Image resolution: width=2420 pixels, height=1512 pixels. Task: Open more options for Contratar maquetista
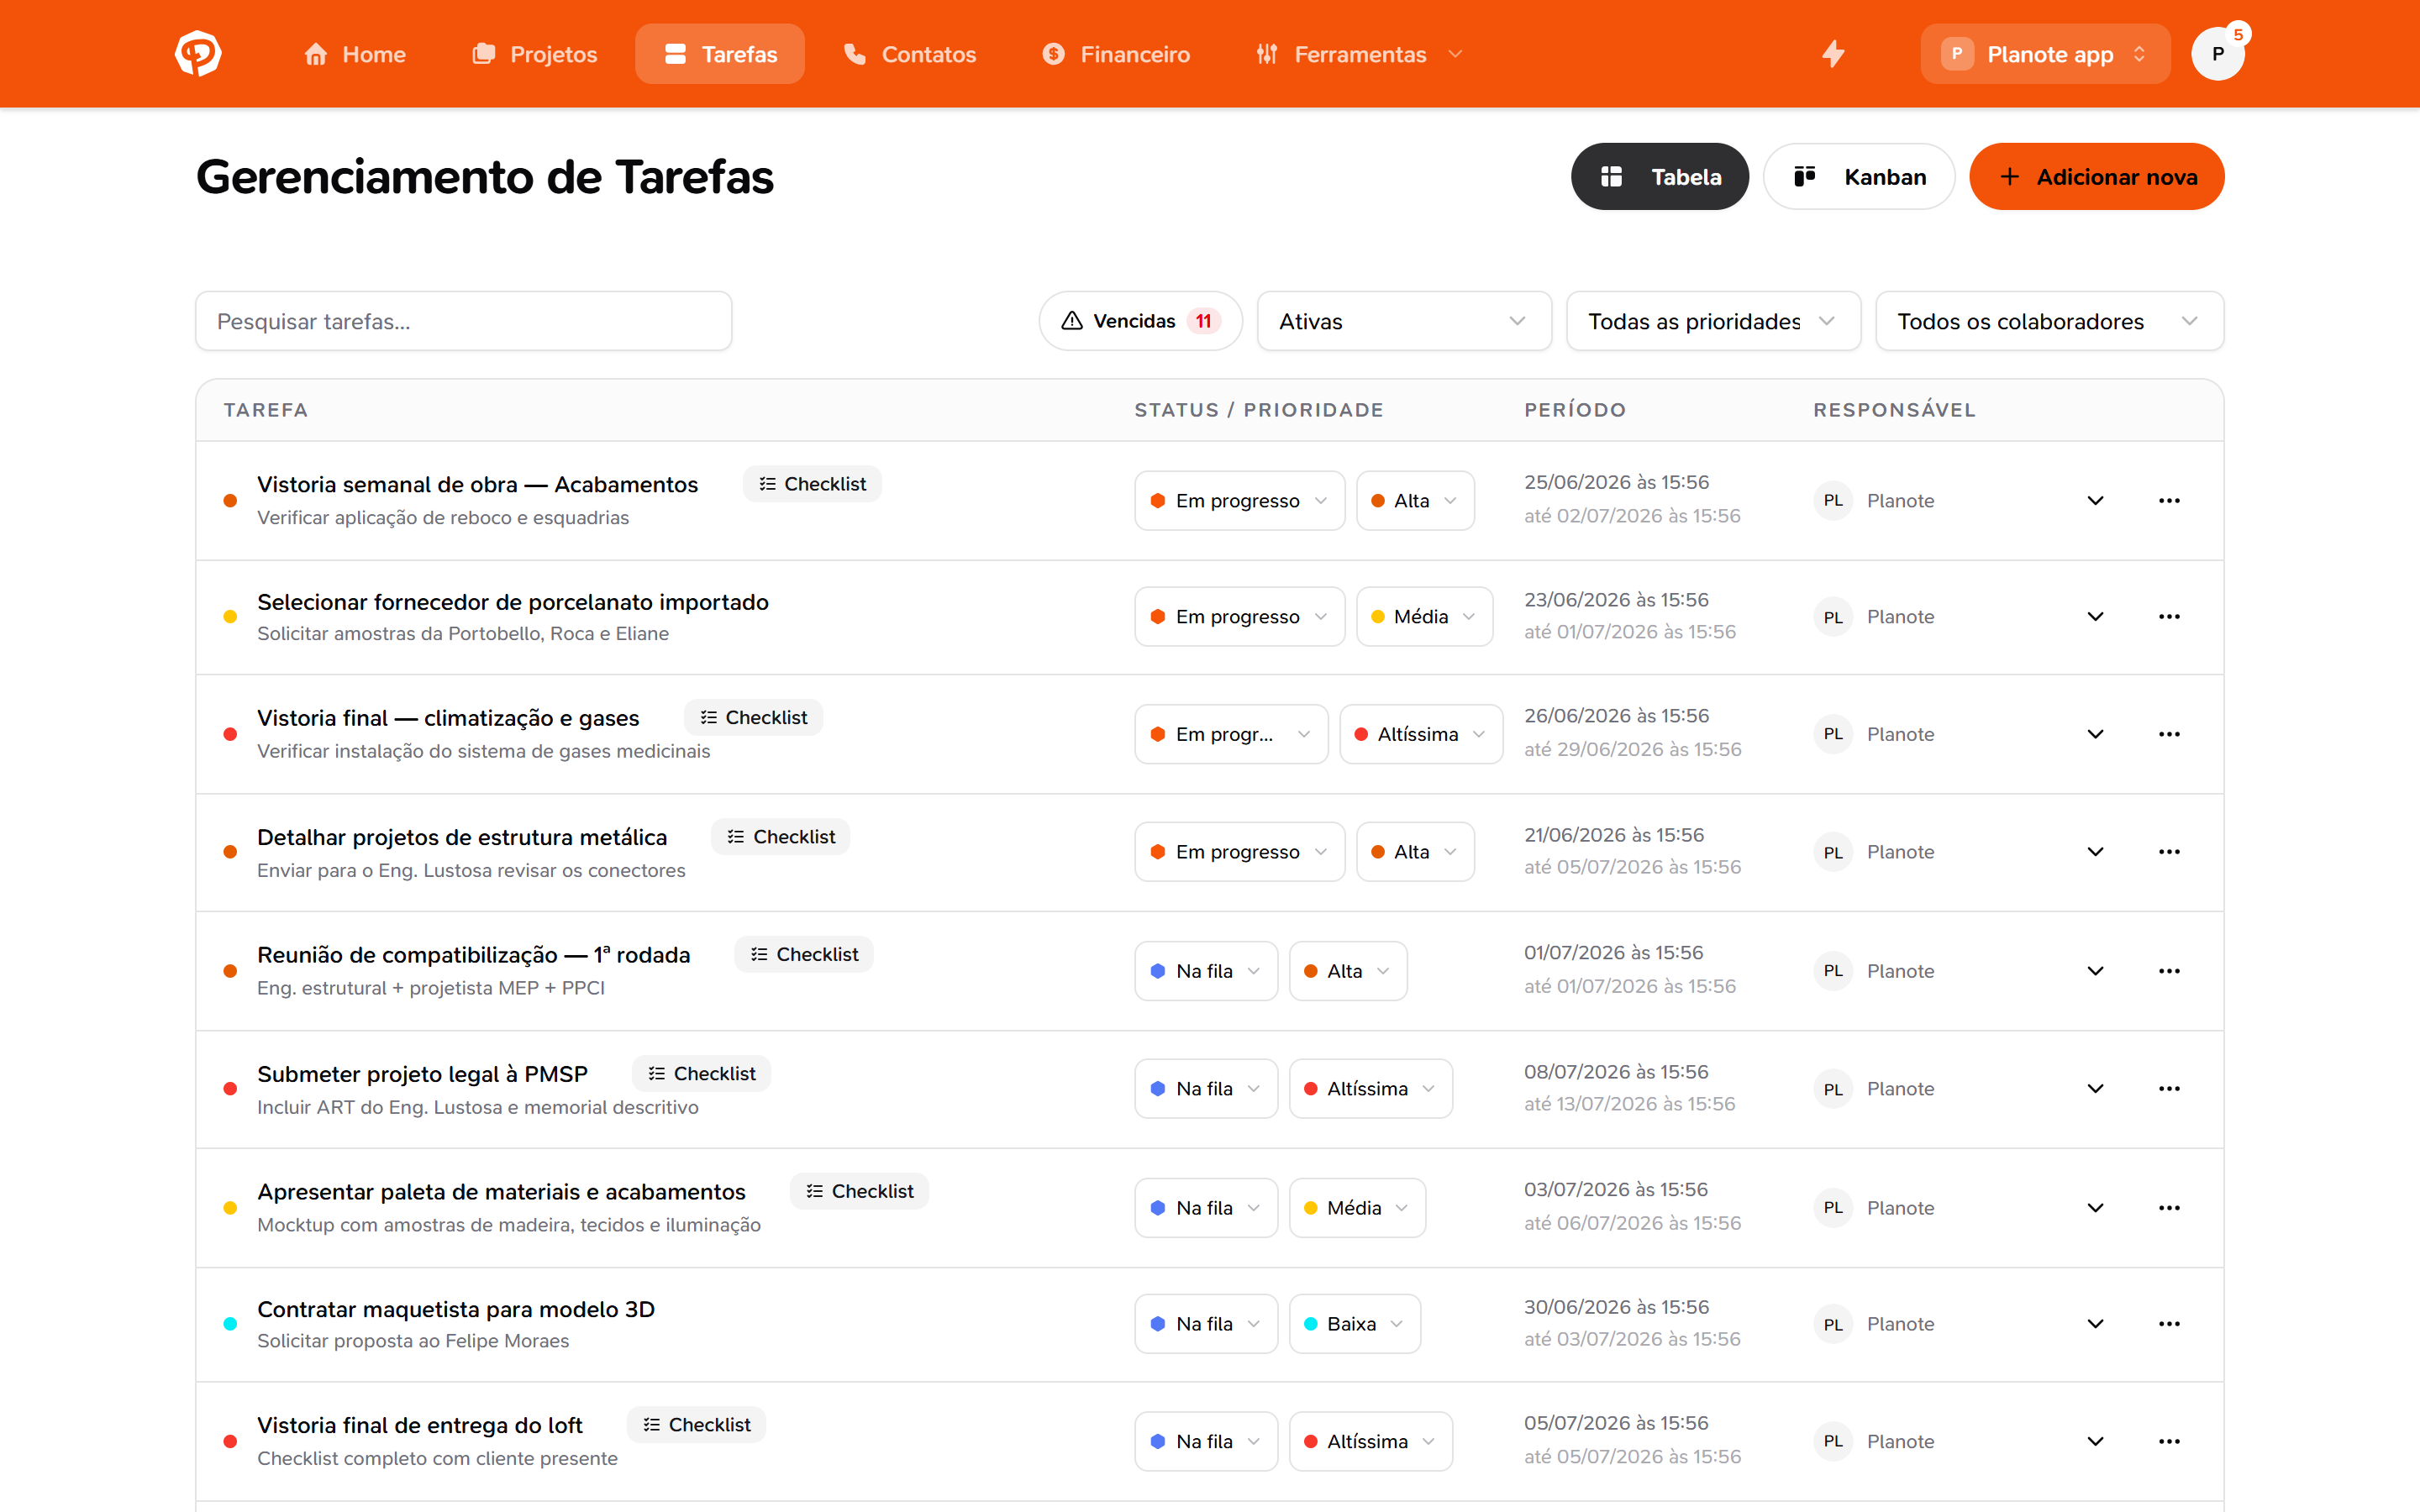pyautogui.click(x=2169, y=1324)
